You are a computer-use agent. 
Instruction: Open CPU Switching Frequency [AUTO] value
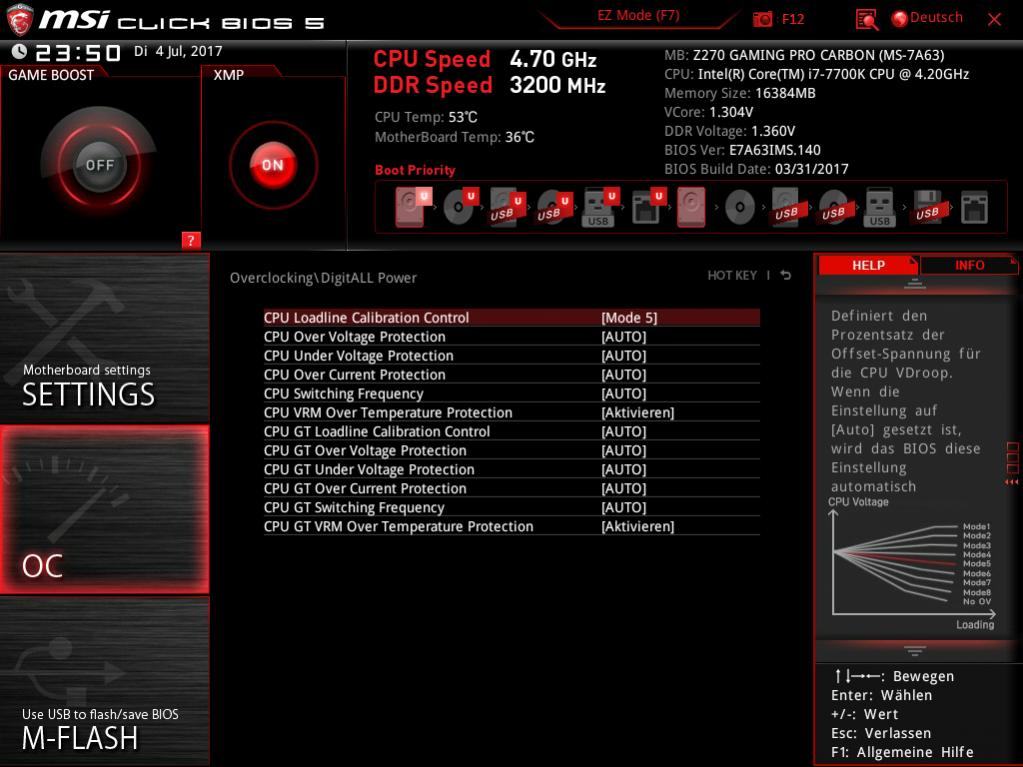coord(624,393)
